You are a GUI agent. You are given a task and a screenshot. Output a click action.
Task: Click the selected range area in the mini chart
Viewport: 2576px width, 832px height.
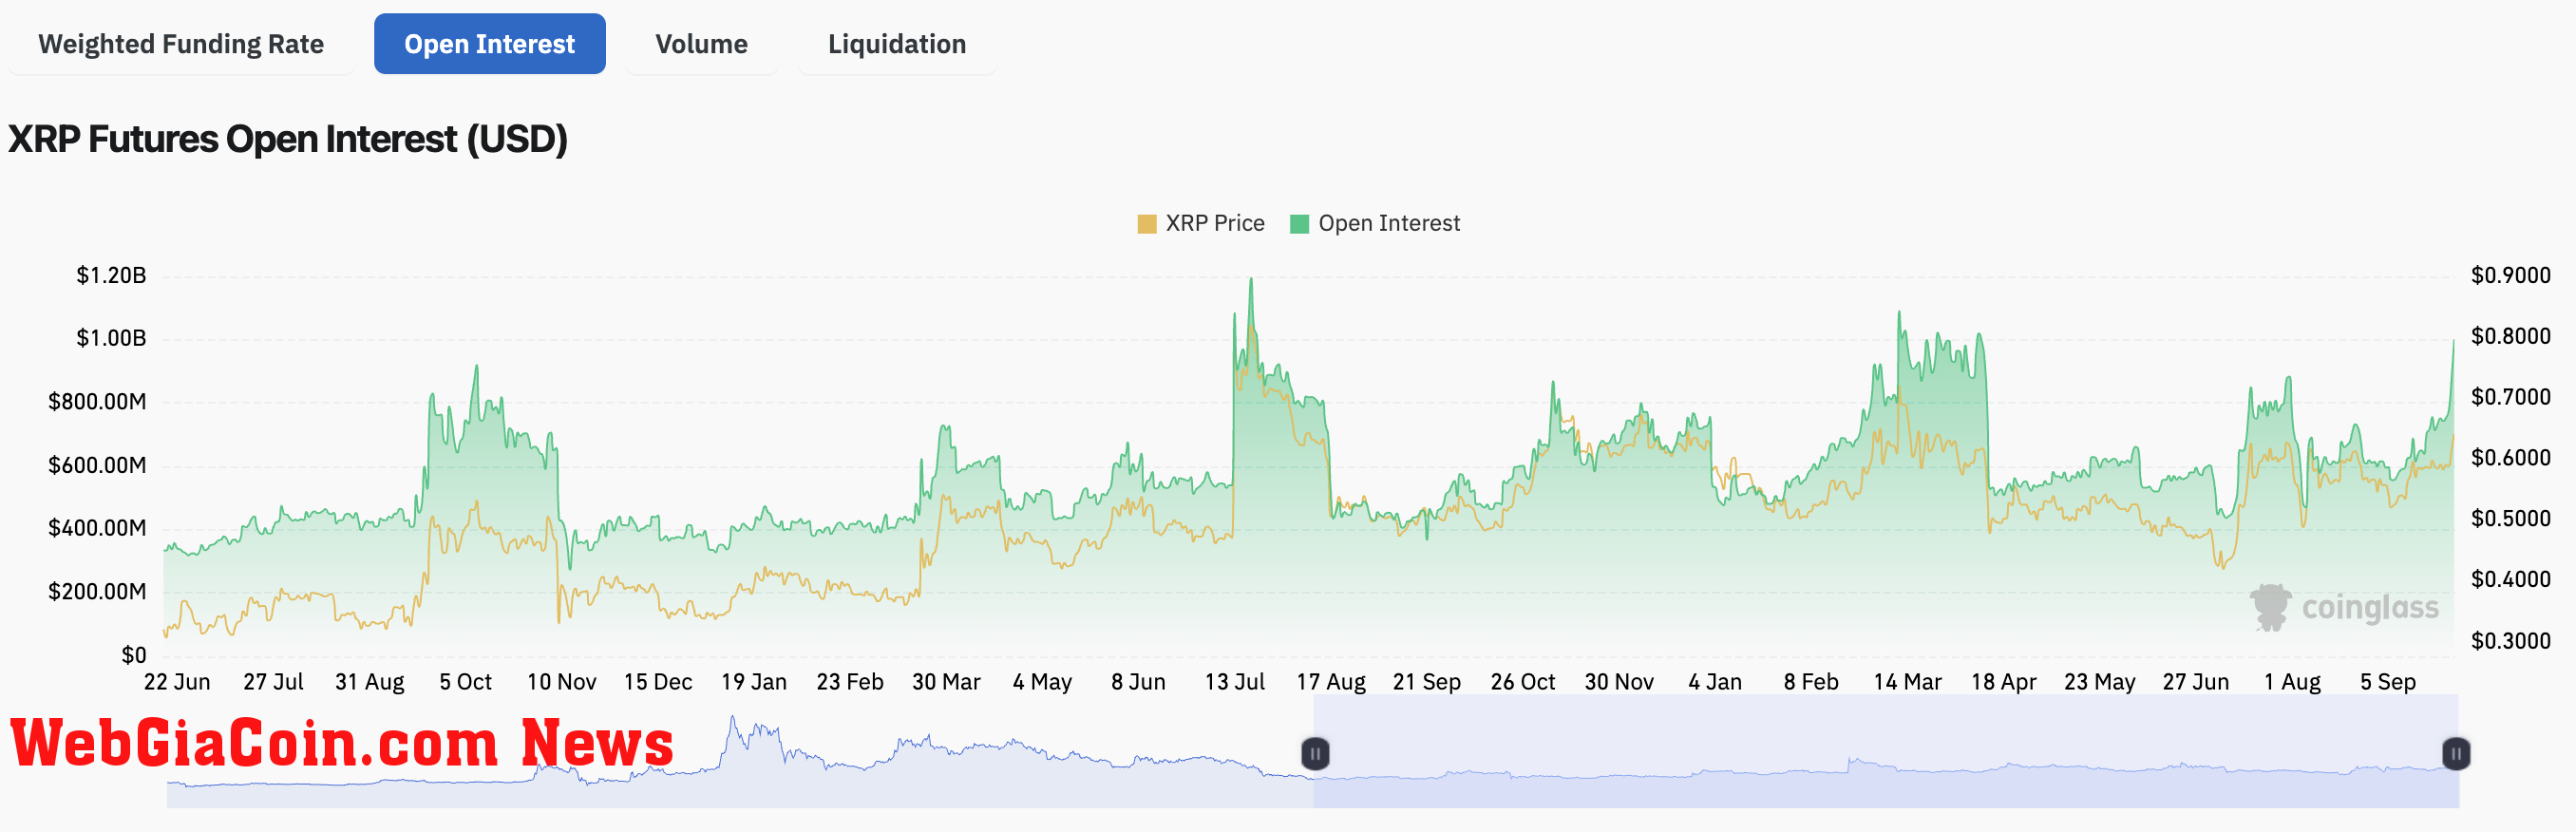[1885, 752]
